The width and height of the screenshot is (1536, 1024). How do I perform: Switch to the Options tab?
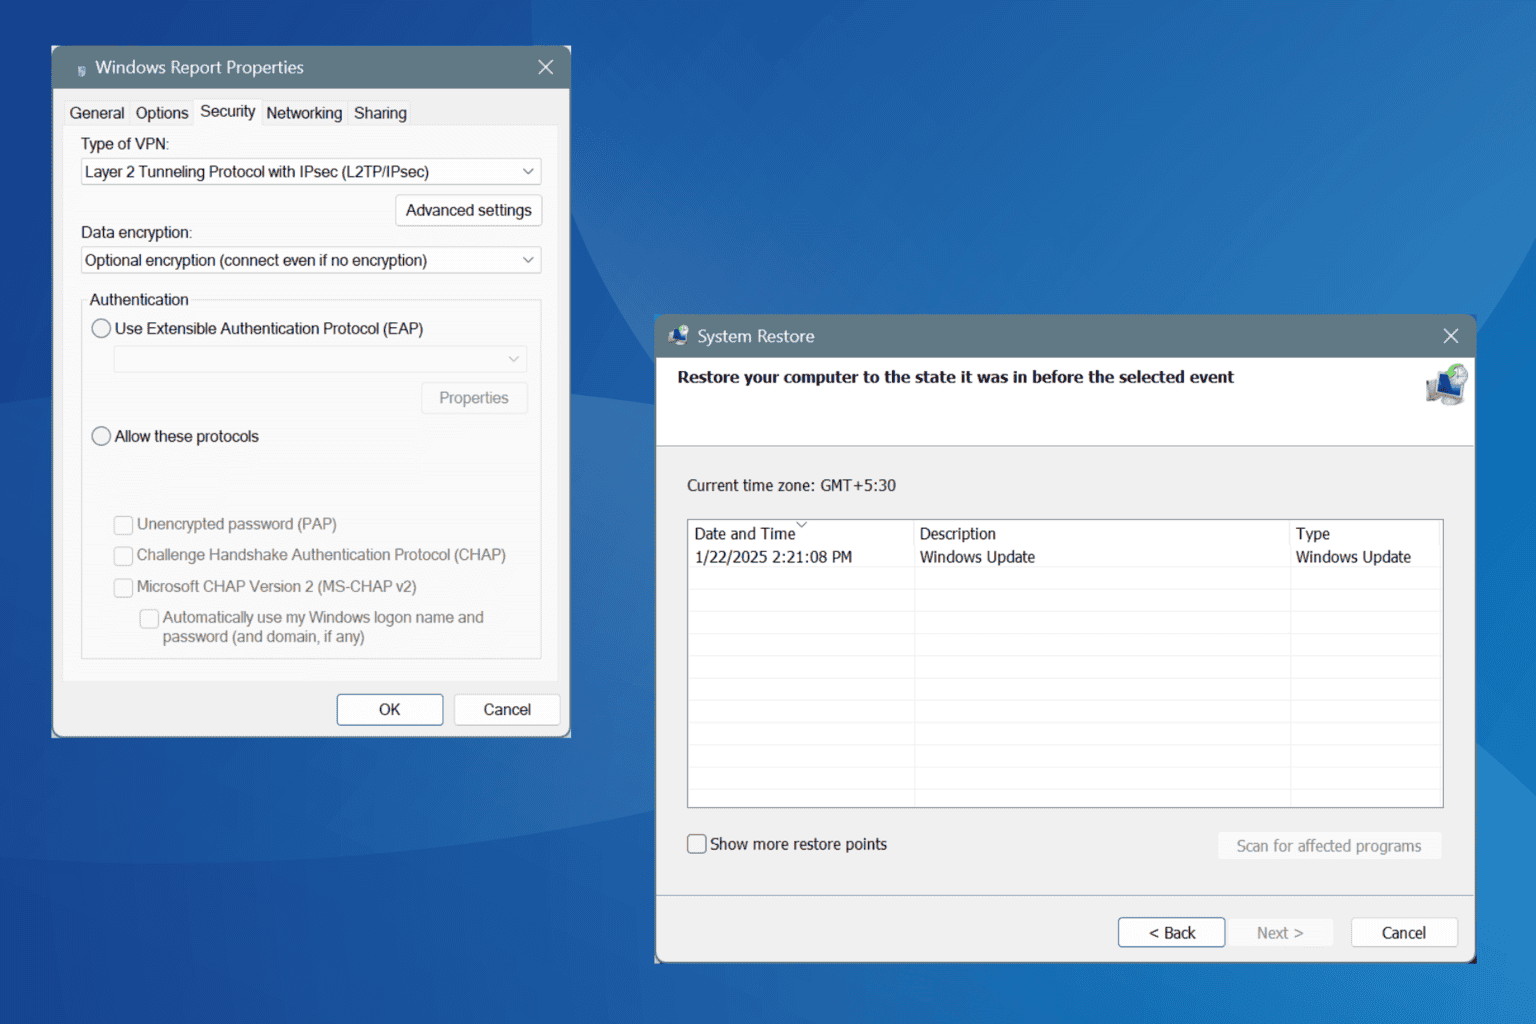point(162,113)
